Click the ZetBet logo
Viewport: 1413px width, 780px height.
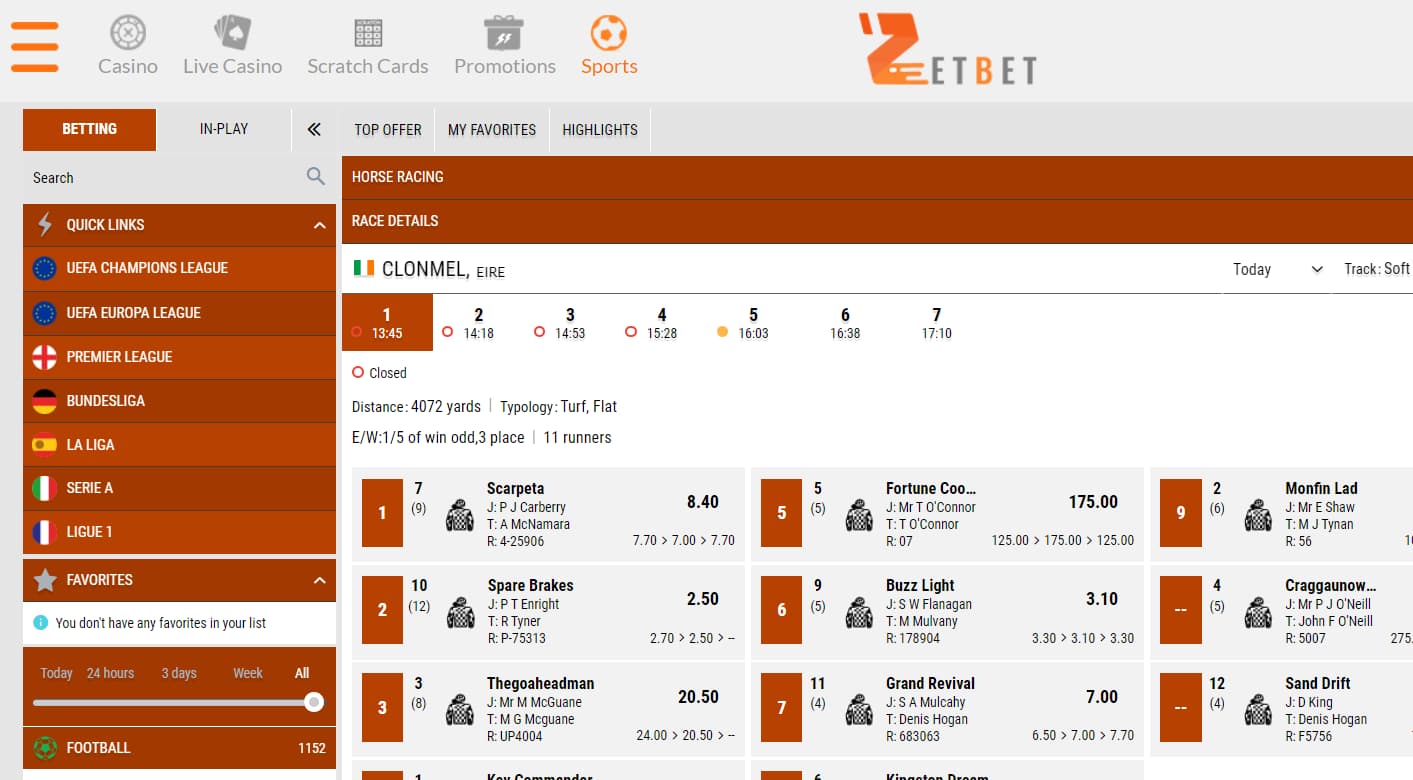pyautogui.click(x=947, y=50)
